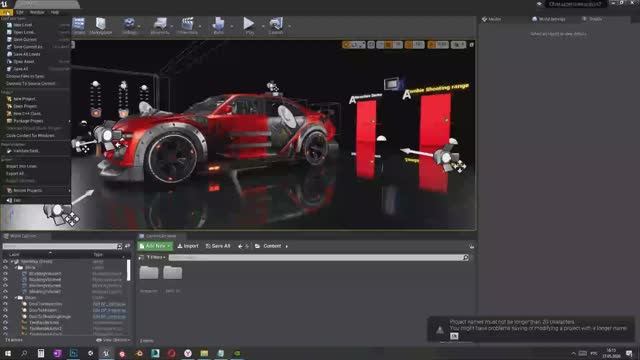
Task: Open the Launch options dropdown arrow
Action: (x=289, y=27)
